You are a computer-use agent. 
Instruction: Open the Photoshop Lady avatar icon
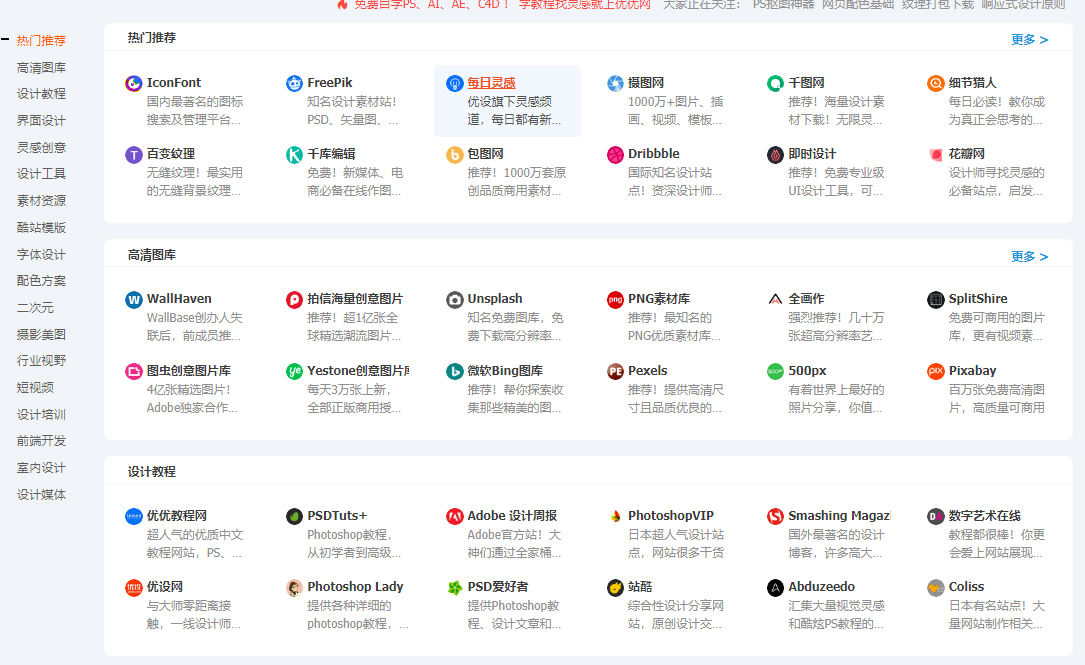(294, 588)
